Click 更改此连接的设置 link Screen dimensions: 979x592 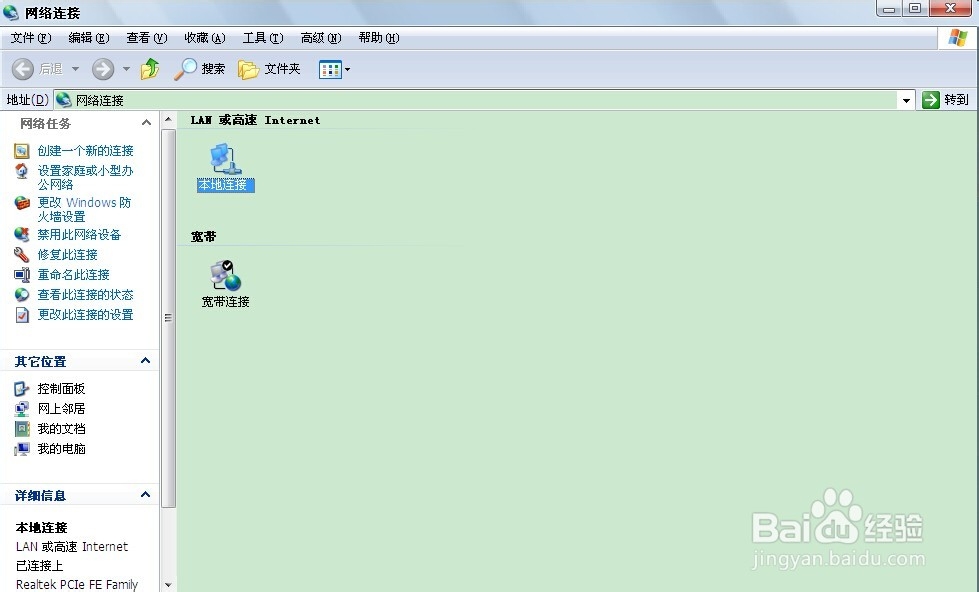coord(86,315)
